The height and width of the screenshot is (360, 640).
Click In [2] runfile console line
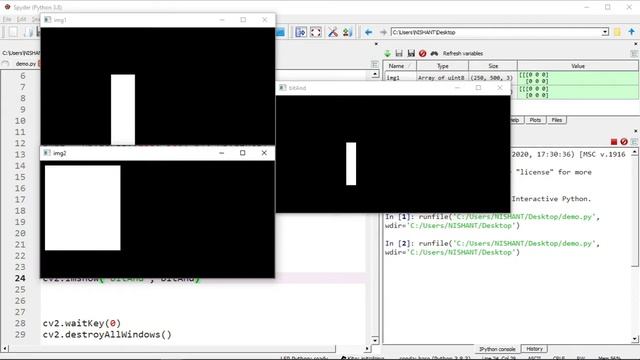(x=493, y=248)
